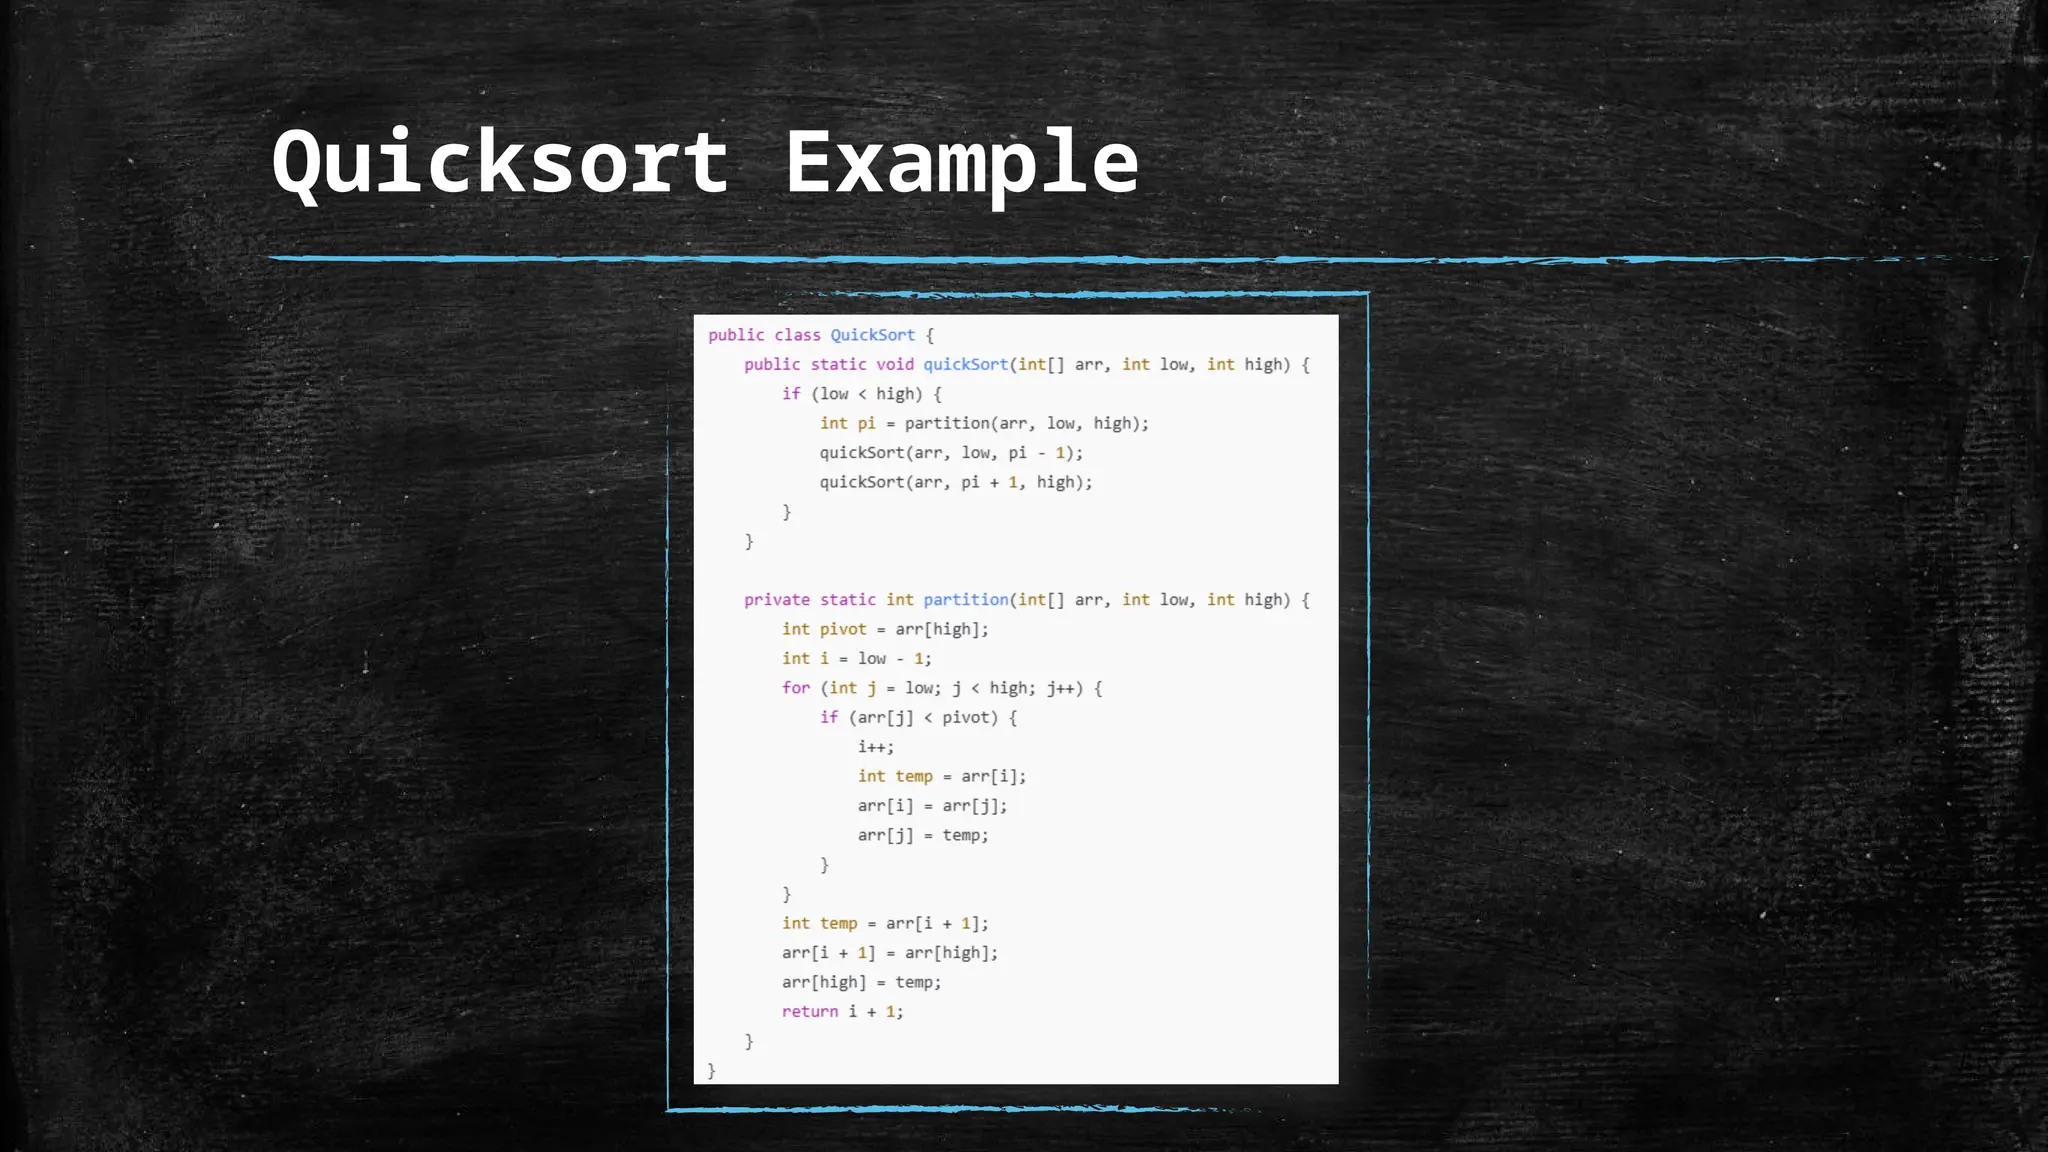
Task: Click the 'private static int partition' signature line
Action: [1027, 600]
